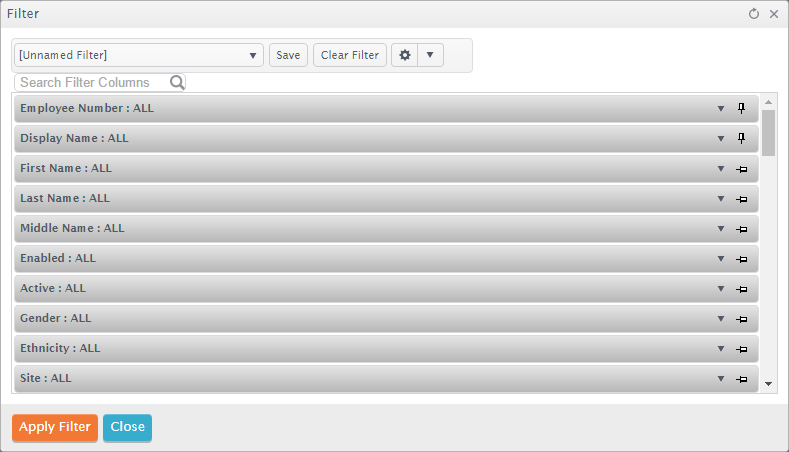Unpin the Display Name filter
The width and height of the screenshot is (789, 452).
click(x=741, y=138)
